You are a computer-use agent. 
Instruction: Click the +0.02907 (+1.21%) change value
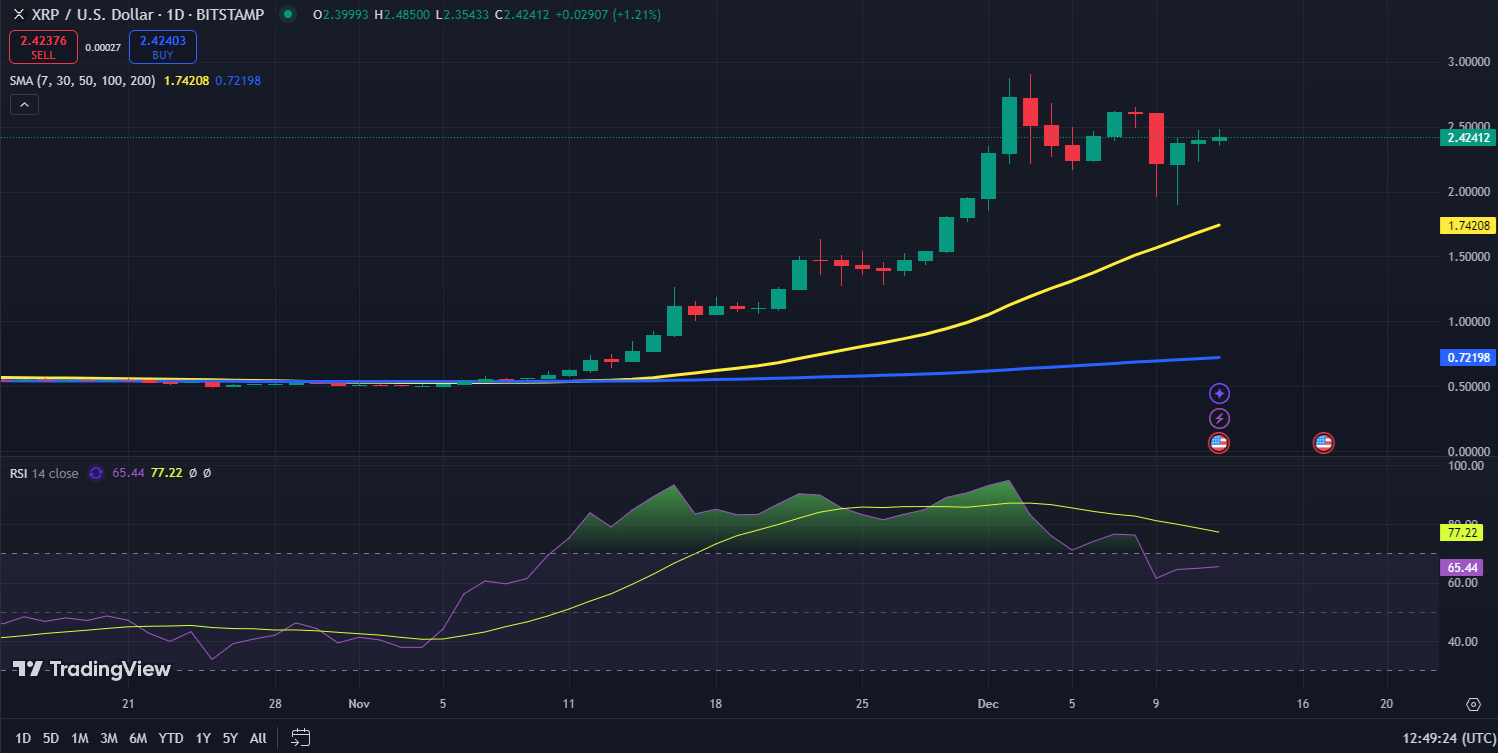click(x=608, y=15)
